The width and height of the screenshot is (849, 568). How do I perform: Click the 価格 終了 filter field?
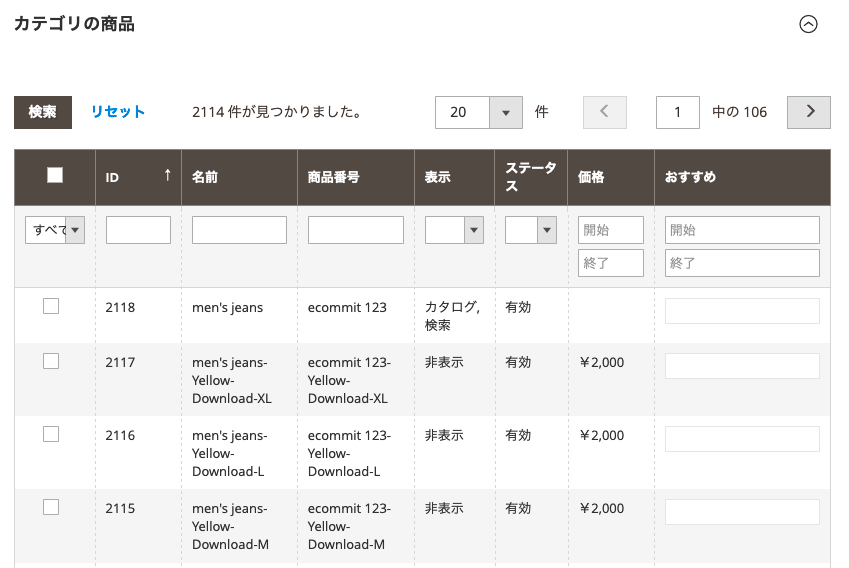point(611,263)
